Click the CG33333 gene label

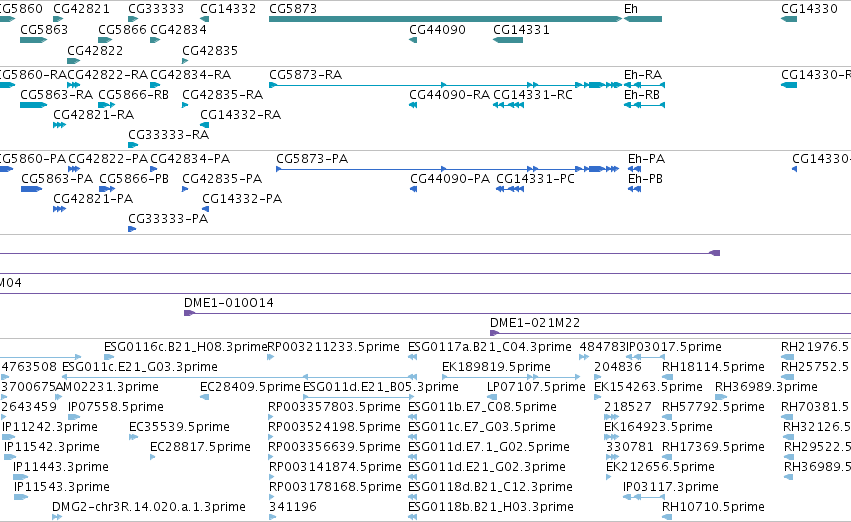point(156,9)
